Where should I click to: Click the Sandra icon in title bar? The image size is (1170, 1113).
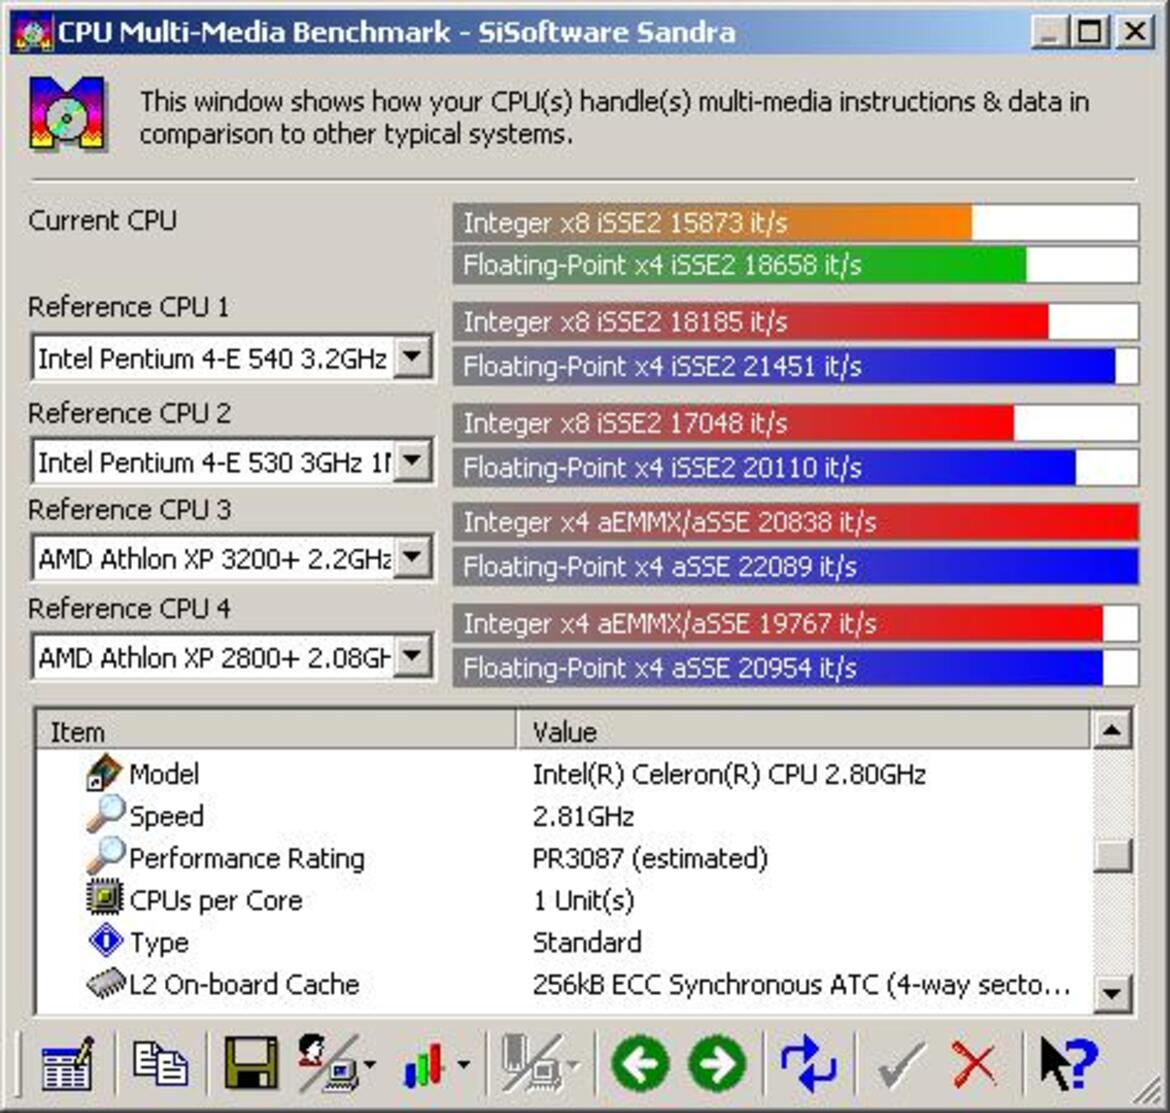tap(32, 33)
